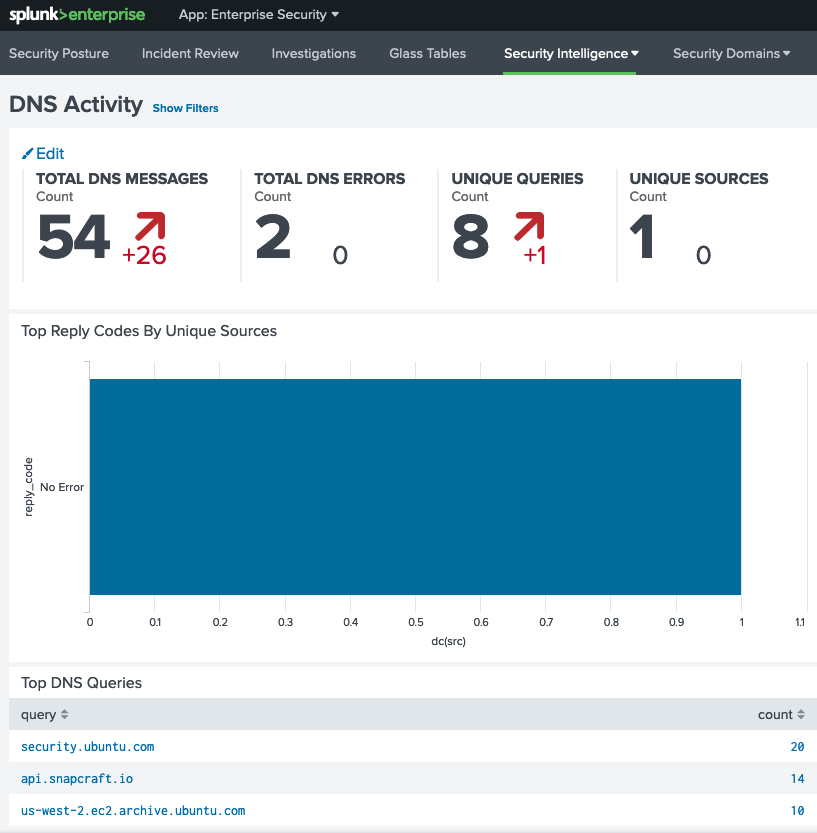
Task: Click the us-west-2.ec2.archive.ubuntu.com entry
Action: tap(134, 810)
